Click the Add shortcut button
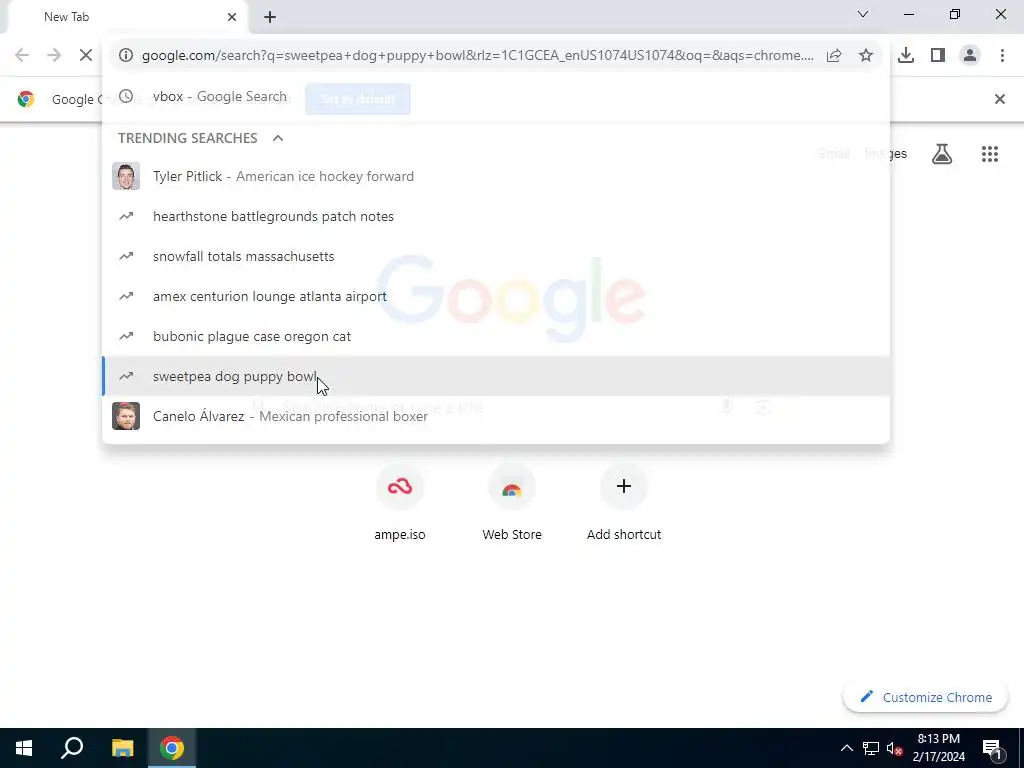 [624, 503]
